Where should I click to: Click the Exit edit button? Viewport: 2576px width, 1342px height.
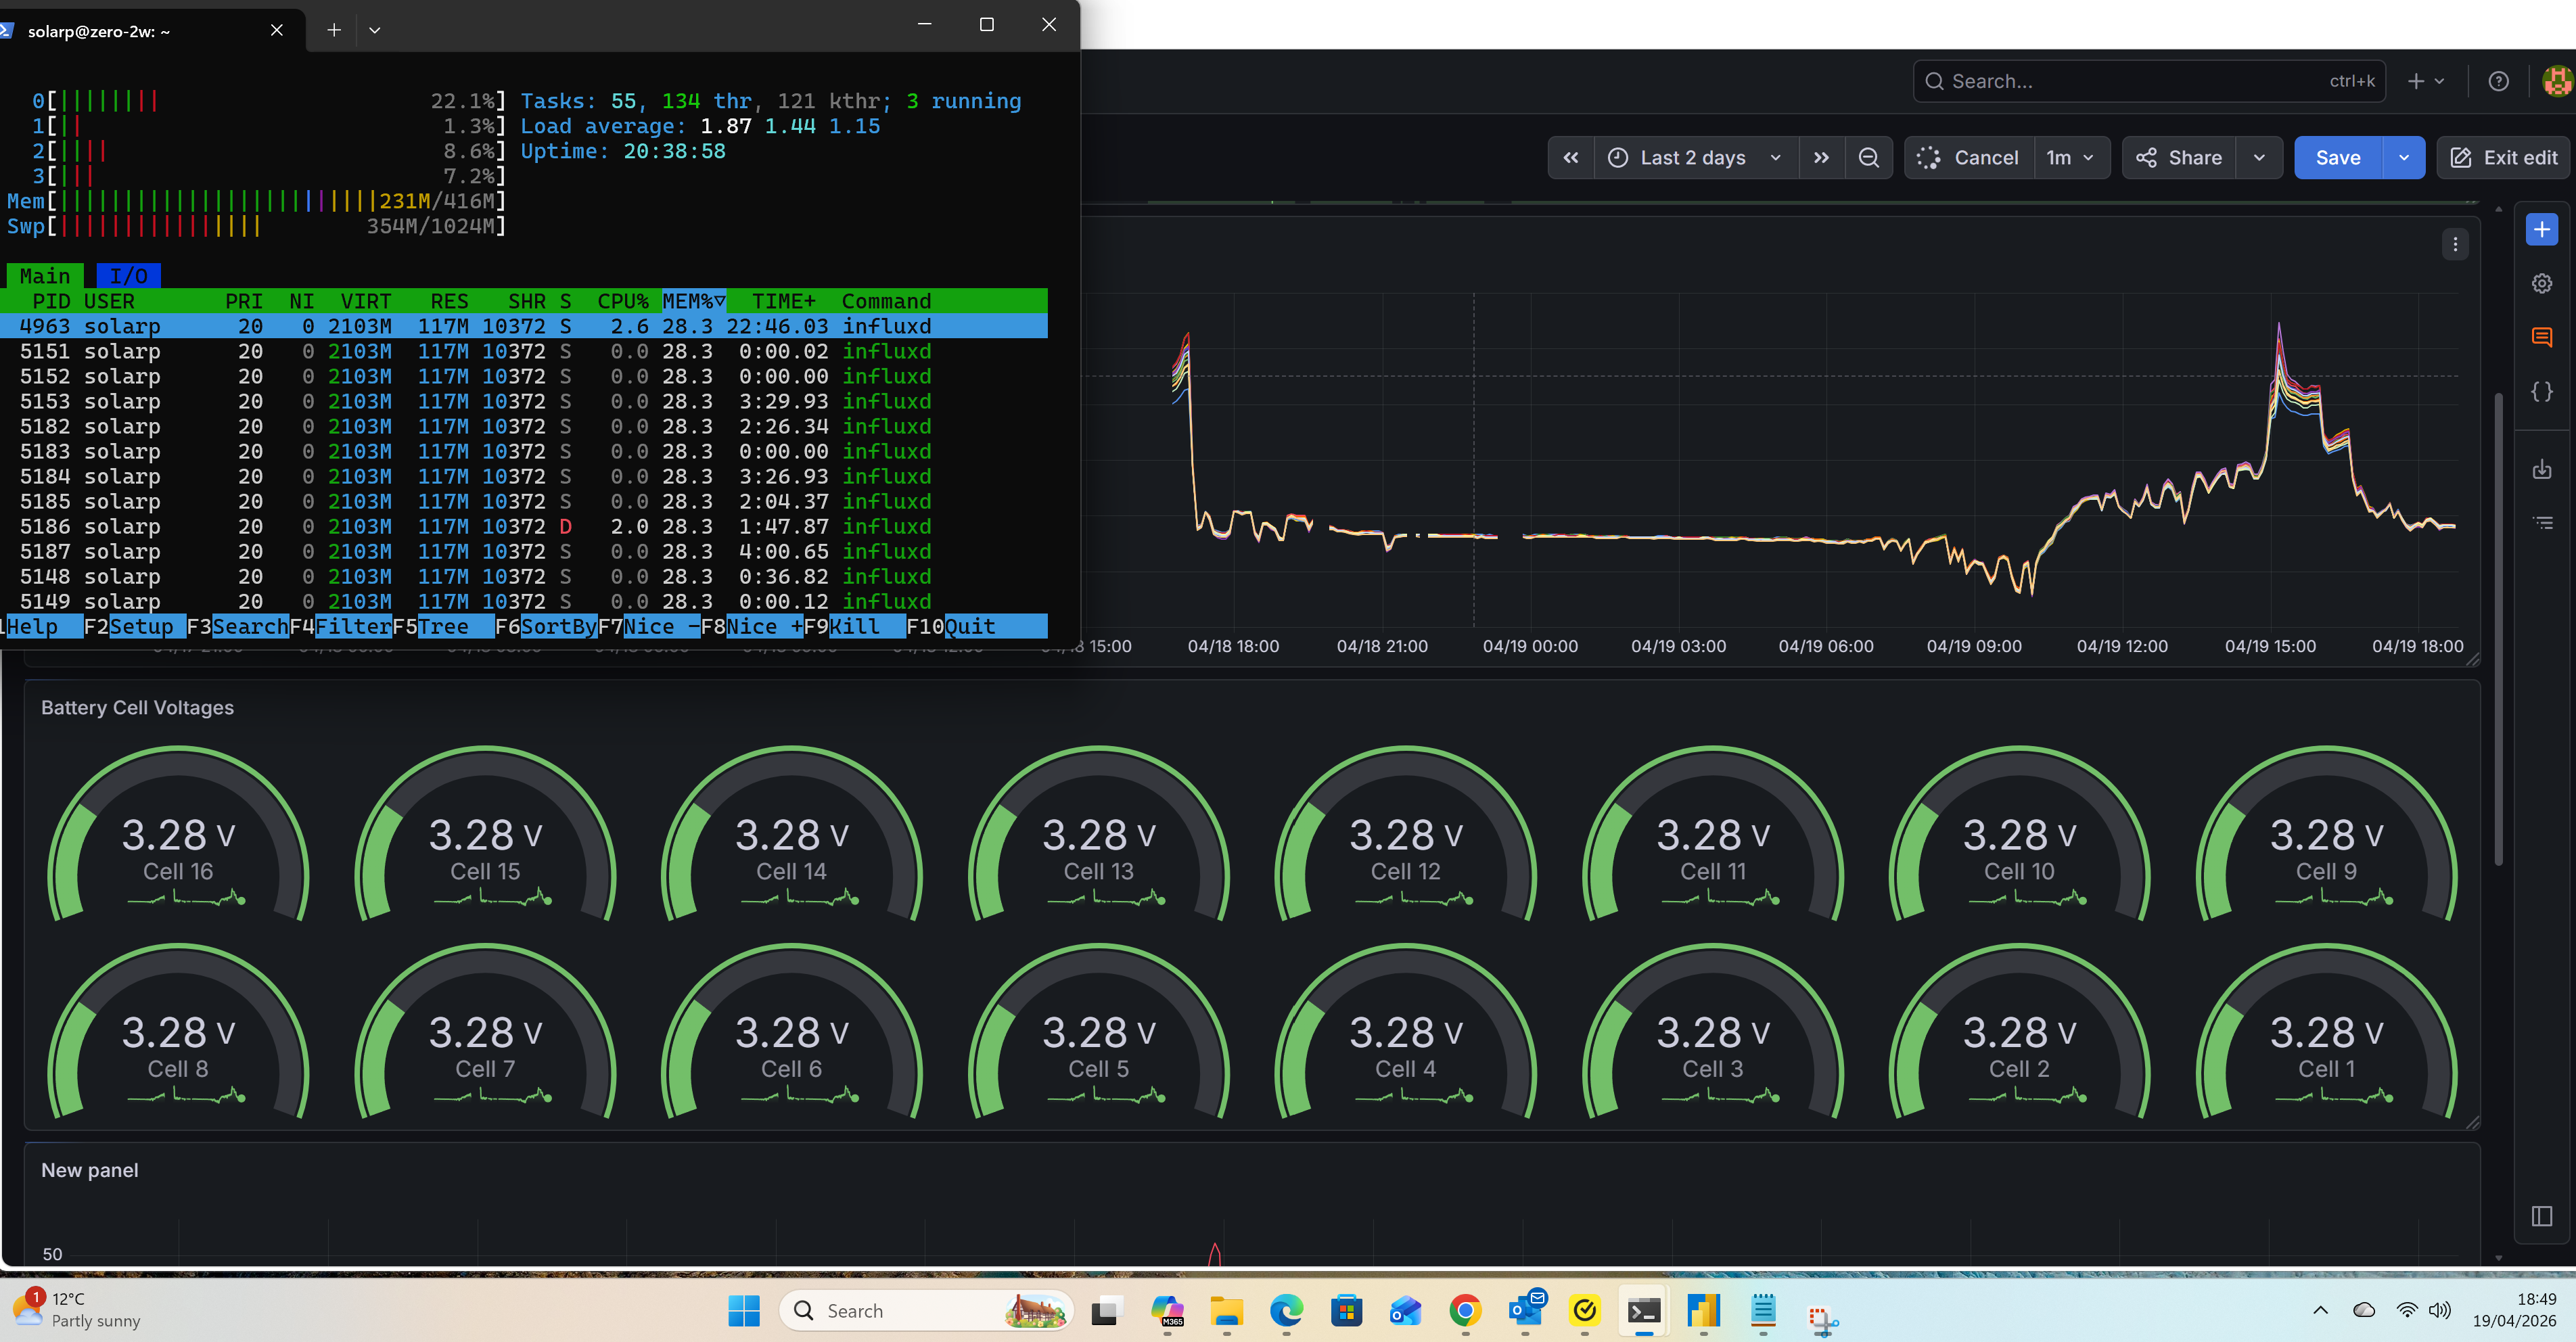(x=2503, y=158)
